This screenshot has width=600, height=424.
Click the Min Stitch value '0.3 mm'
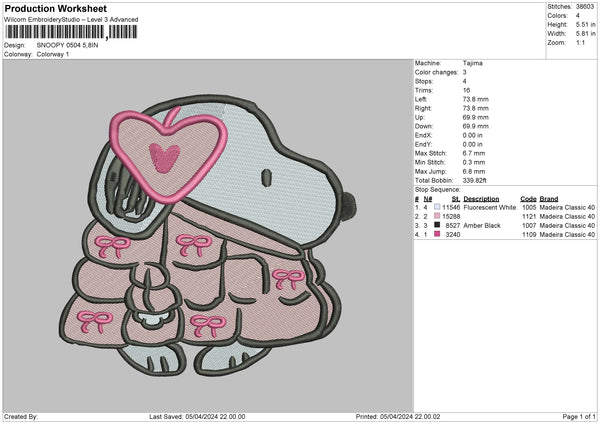474,162
